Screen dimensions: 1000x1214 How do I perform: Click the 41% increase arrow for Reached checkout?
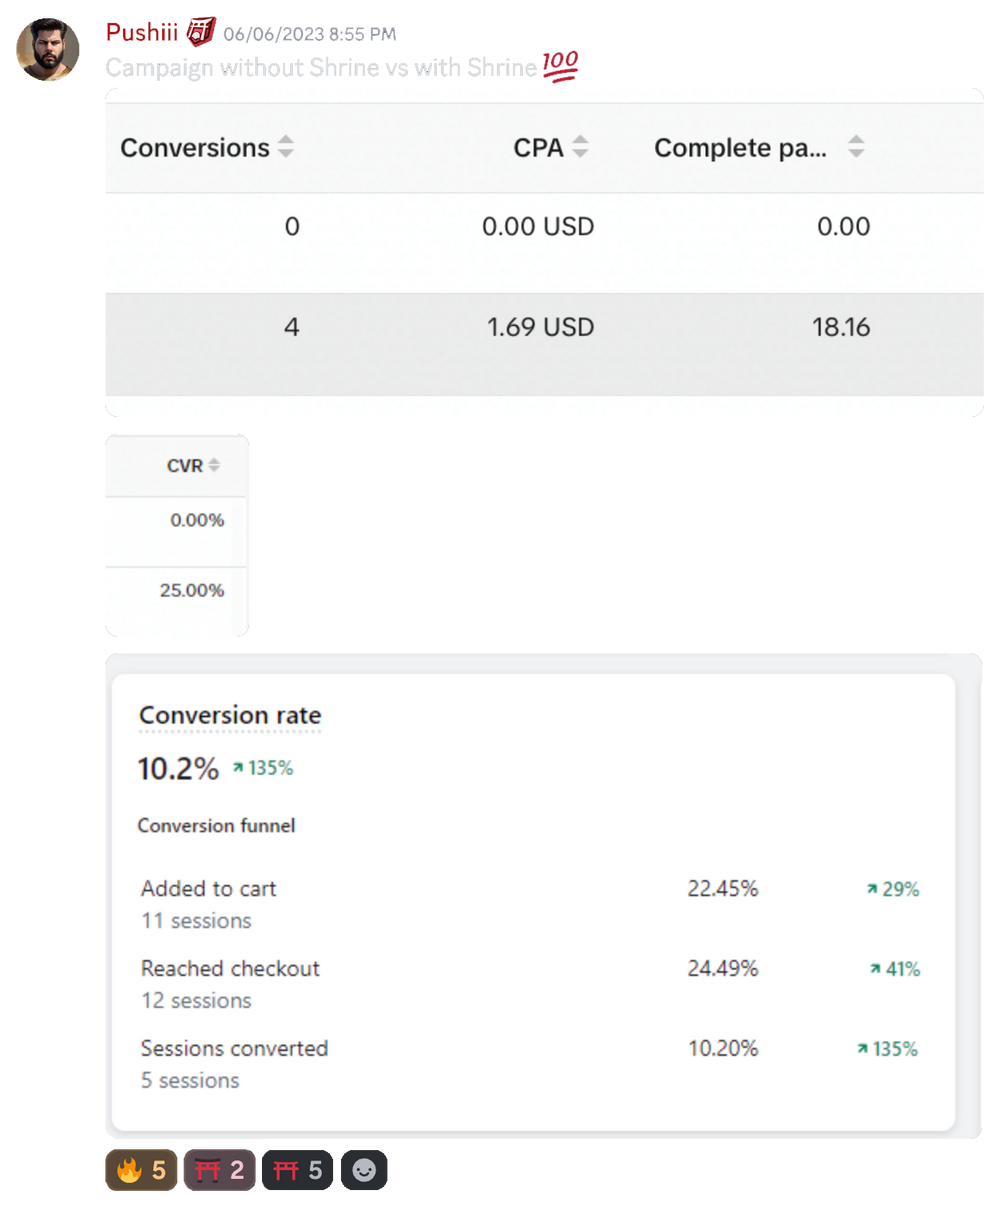pos(875,969)
